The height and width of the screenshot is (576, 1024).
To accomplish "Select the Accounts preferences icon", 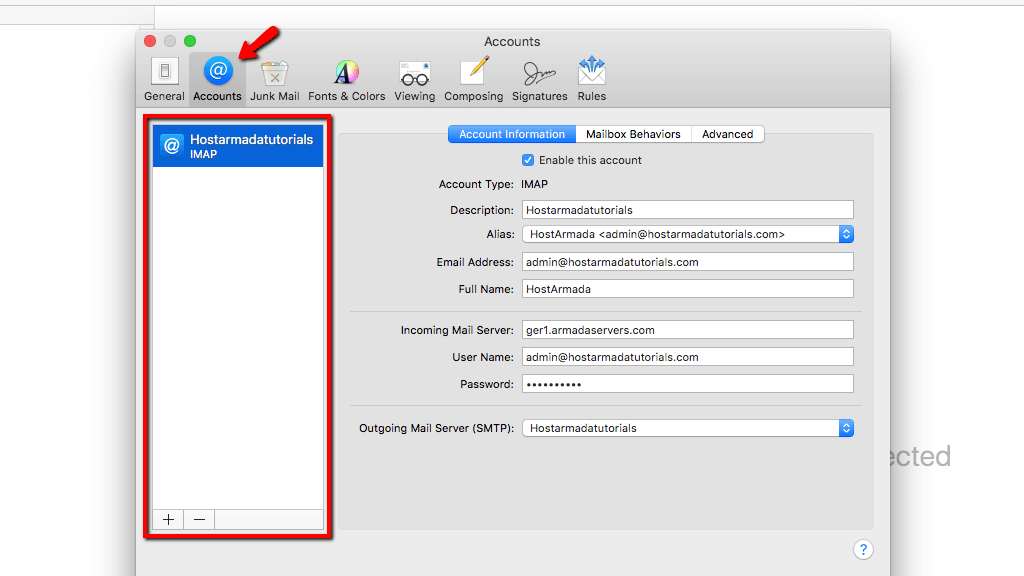I will pyautogui.click(x=217, y=79).
